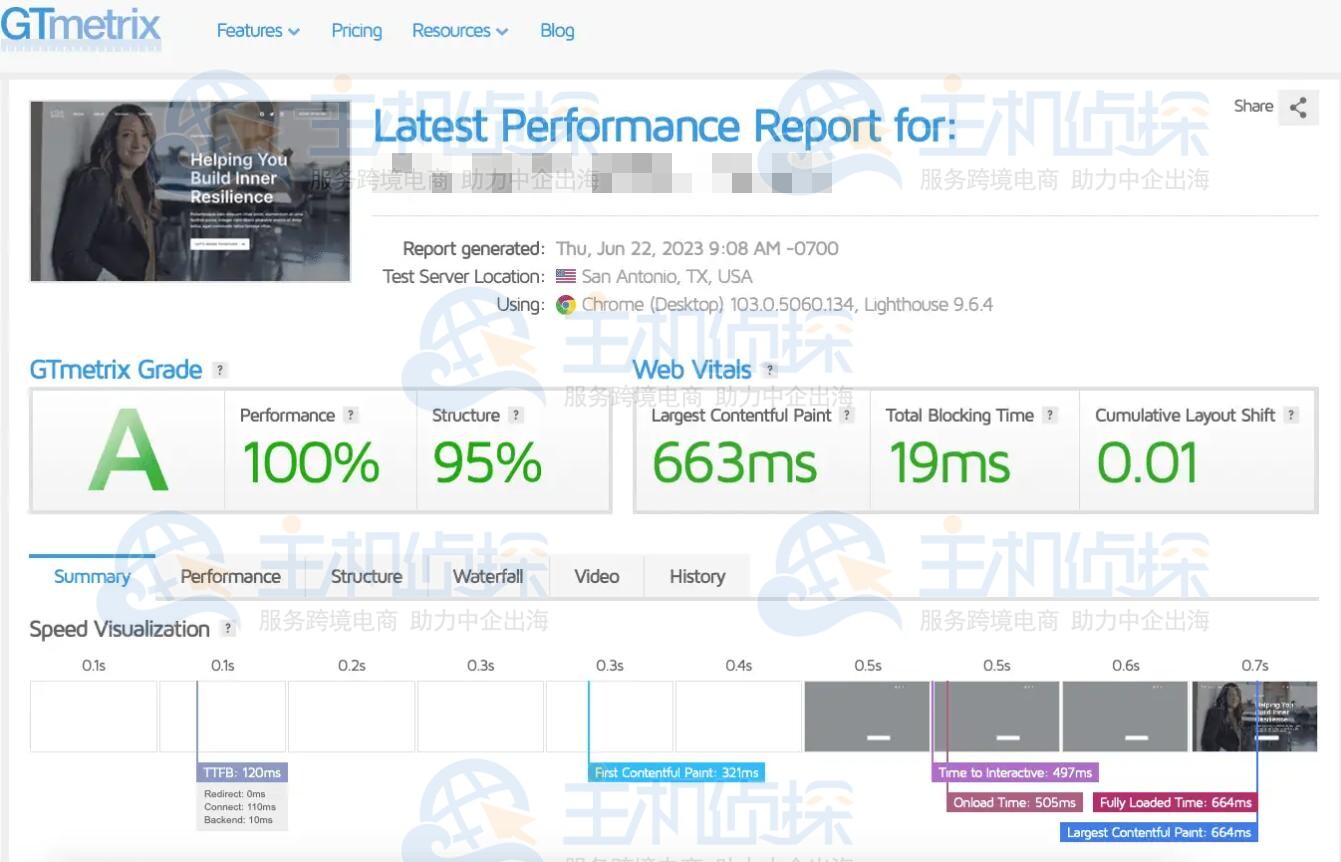Click the help icon beside Speed Visualization

click(228, 629)
